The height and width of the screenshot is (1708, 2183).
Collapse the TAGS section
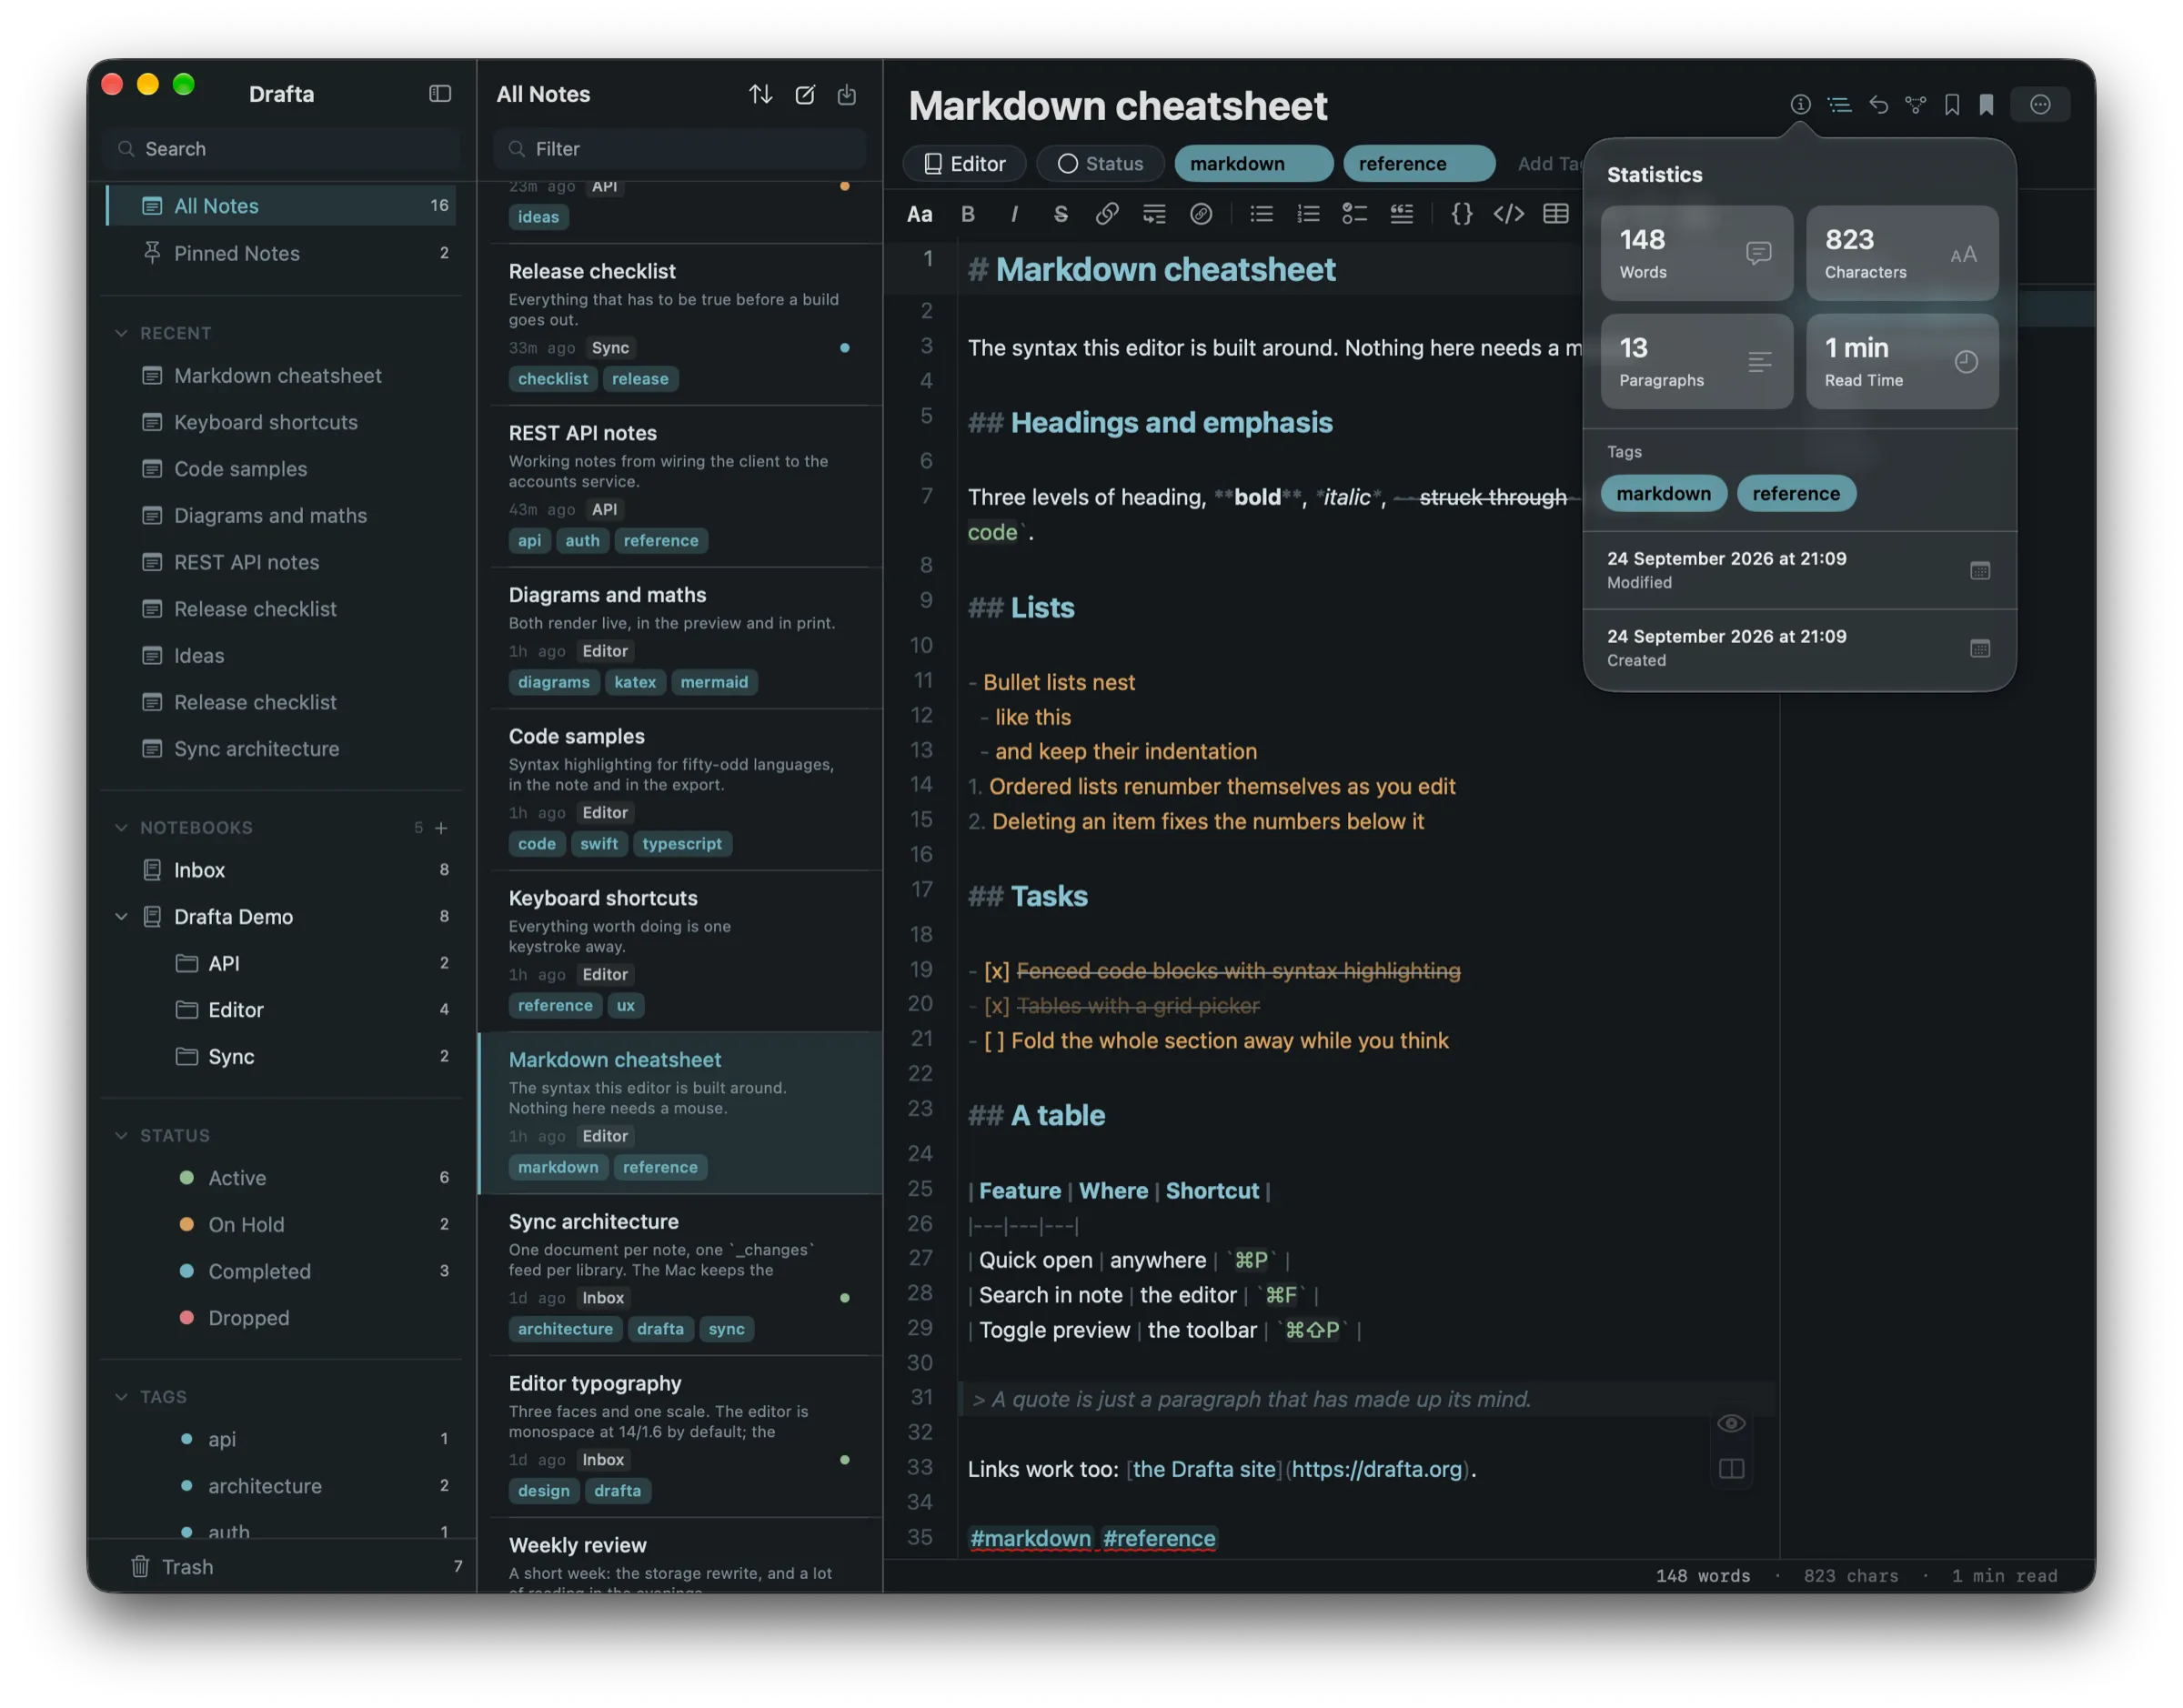tap(121, 1397)
